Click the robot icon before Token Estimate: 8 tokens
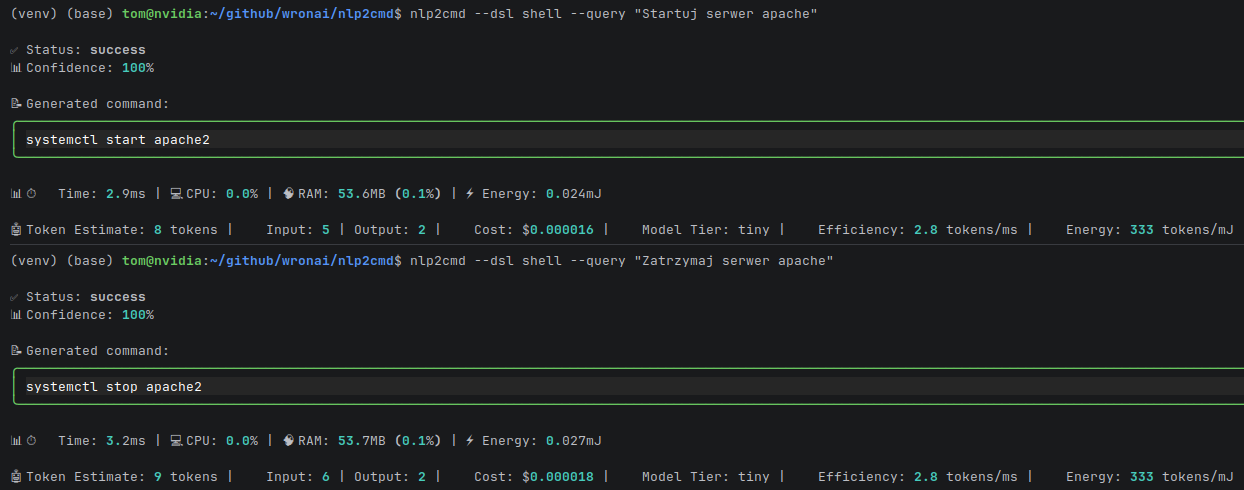This screenshot has height=490, width=1244. point(15,230)
